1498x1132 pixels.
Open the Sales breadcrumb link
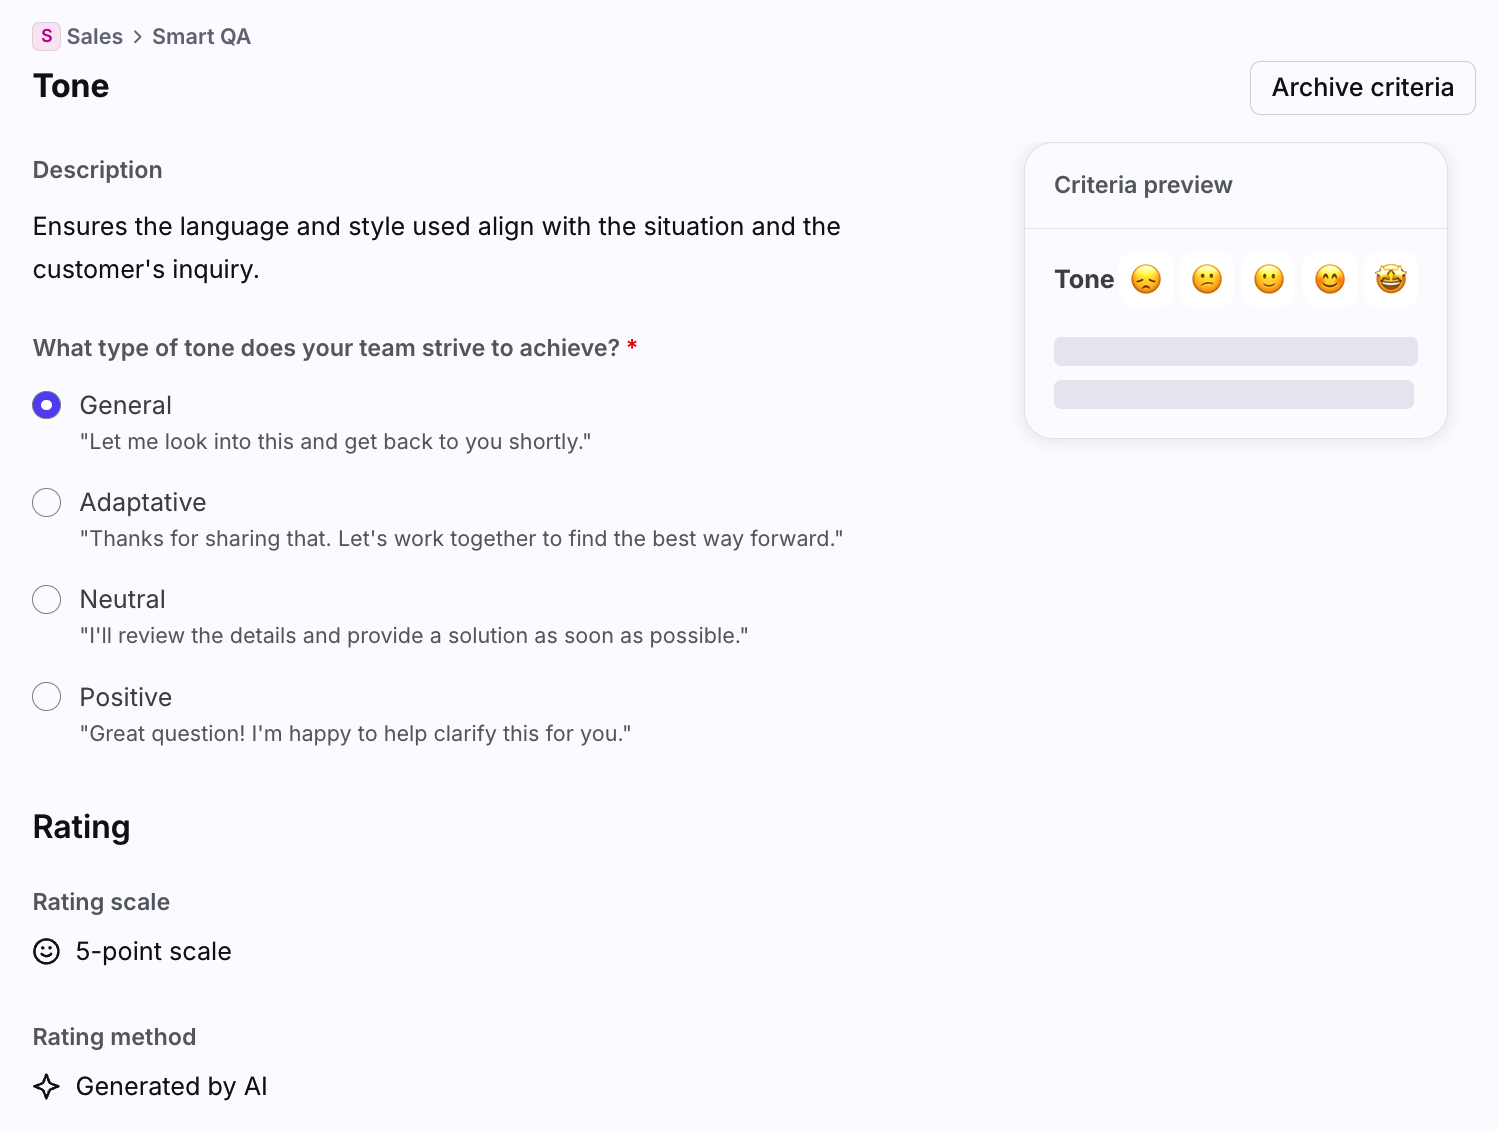(x=95, y=37)
